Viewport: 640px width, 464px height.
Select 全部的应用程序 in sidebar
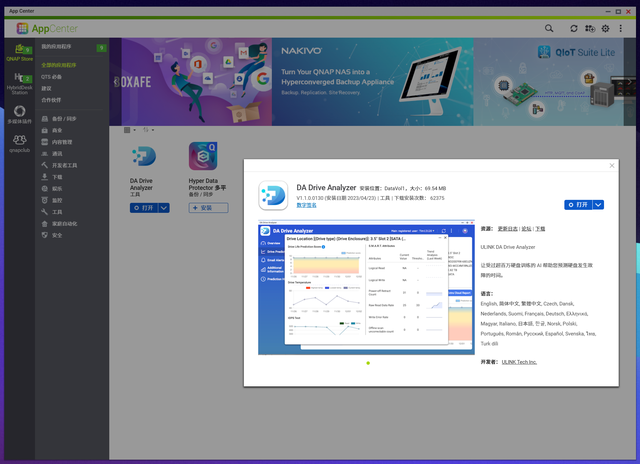click(59, 65)
